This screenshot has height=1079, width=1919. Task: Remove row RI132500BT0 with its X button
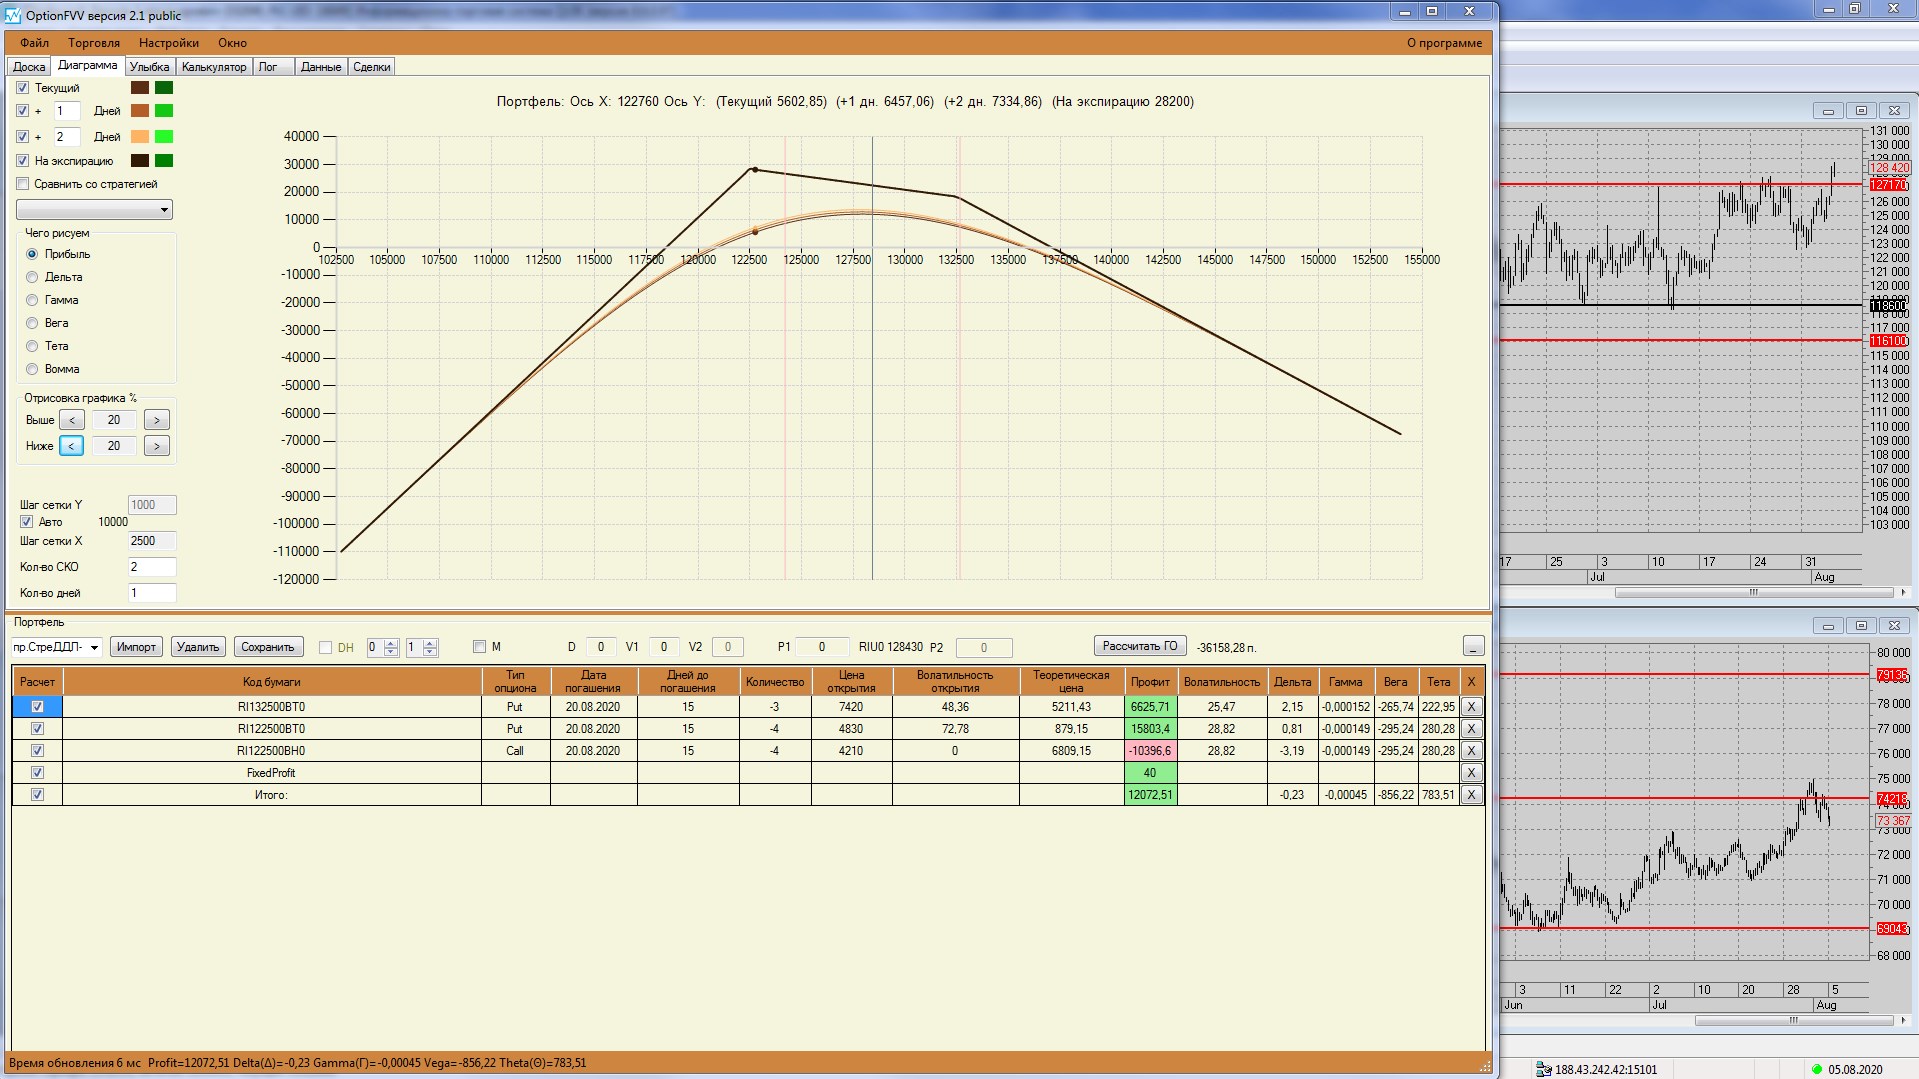1471,706
